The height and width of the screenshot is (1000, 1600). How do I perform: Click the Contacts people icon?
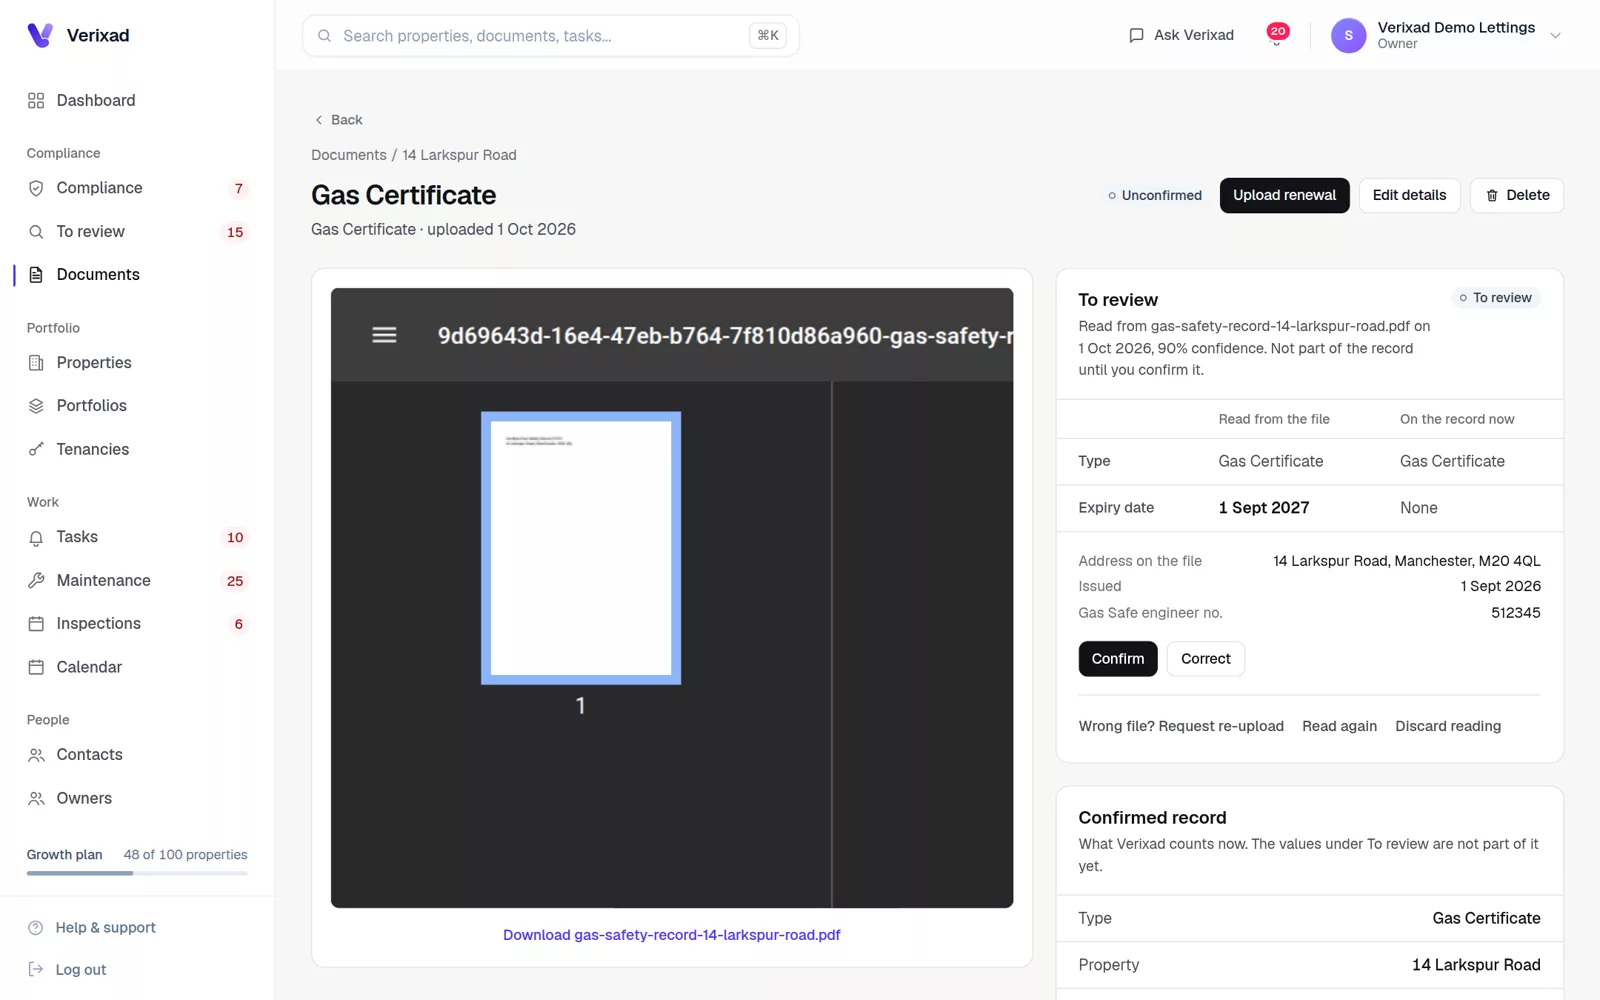(36, 755)
